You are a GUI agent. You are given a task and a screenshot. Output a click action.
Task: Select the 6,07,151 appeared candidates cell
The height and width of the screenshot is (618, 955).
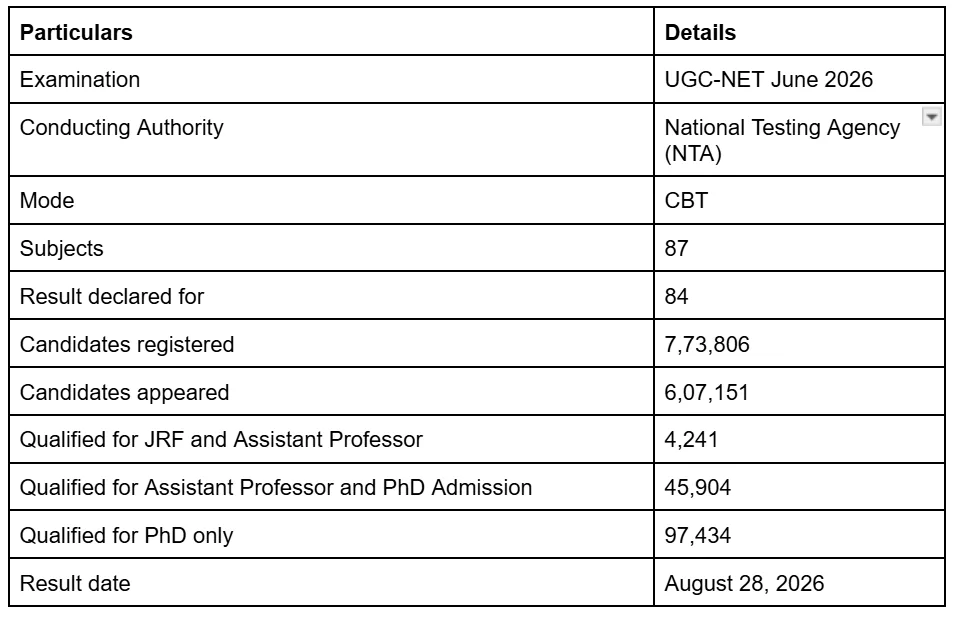799,392
